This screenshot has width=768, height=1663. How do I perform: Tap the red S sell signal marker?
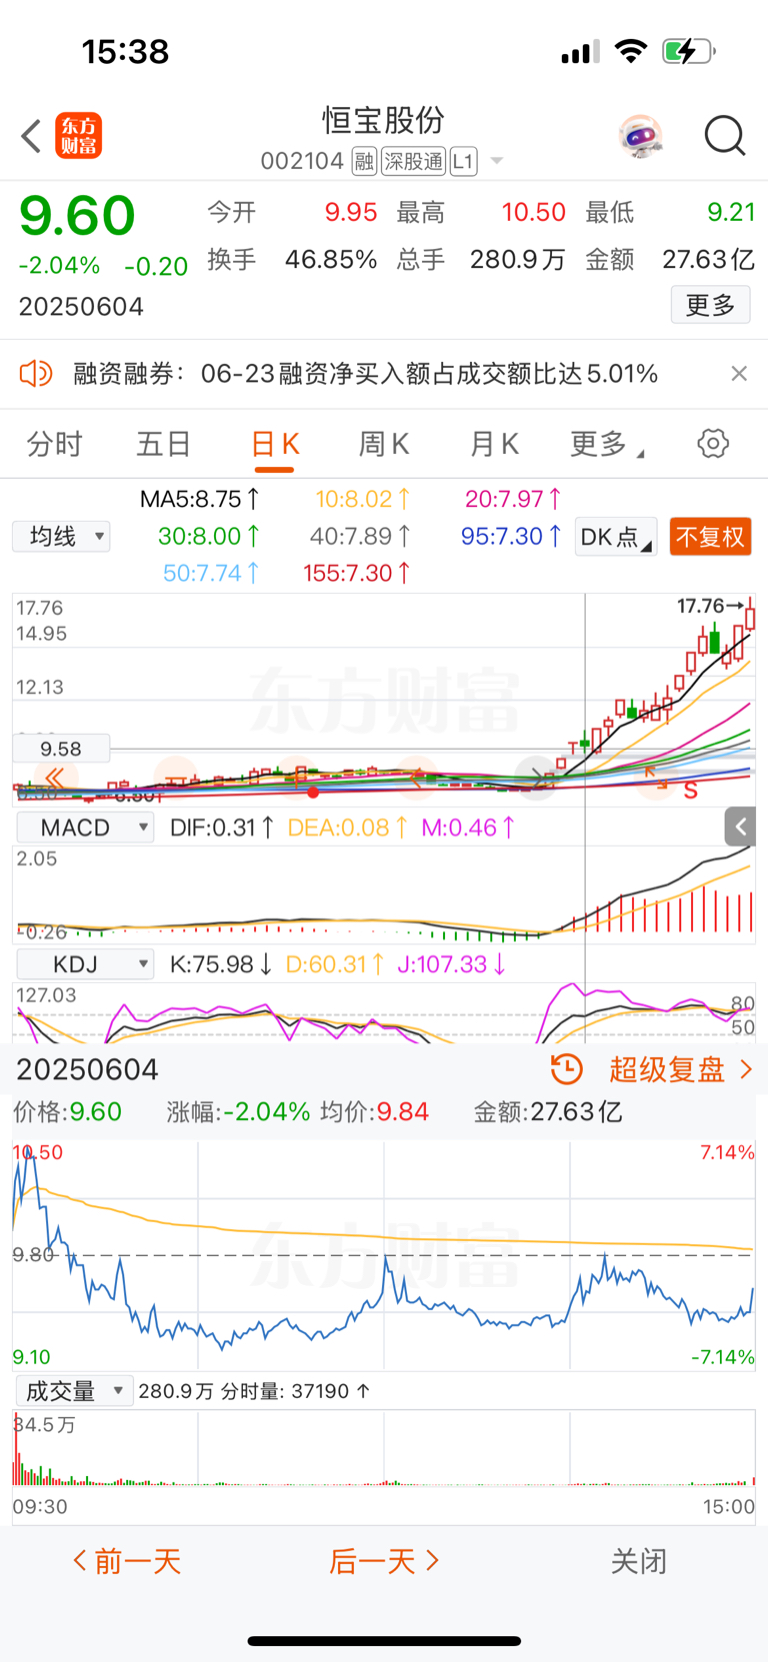coord(690,791)
